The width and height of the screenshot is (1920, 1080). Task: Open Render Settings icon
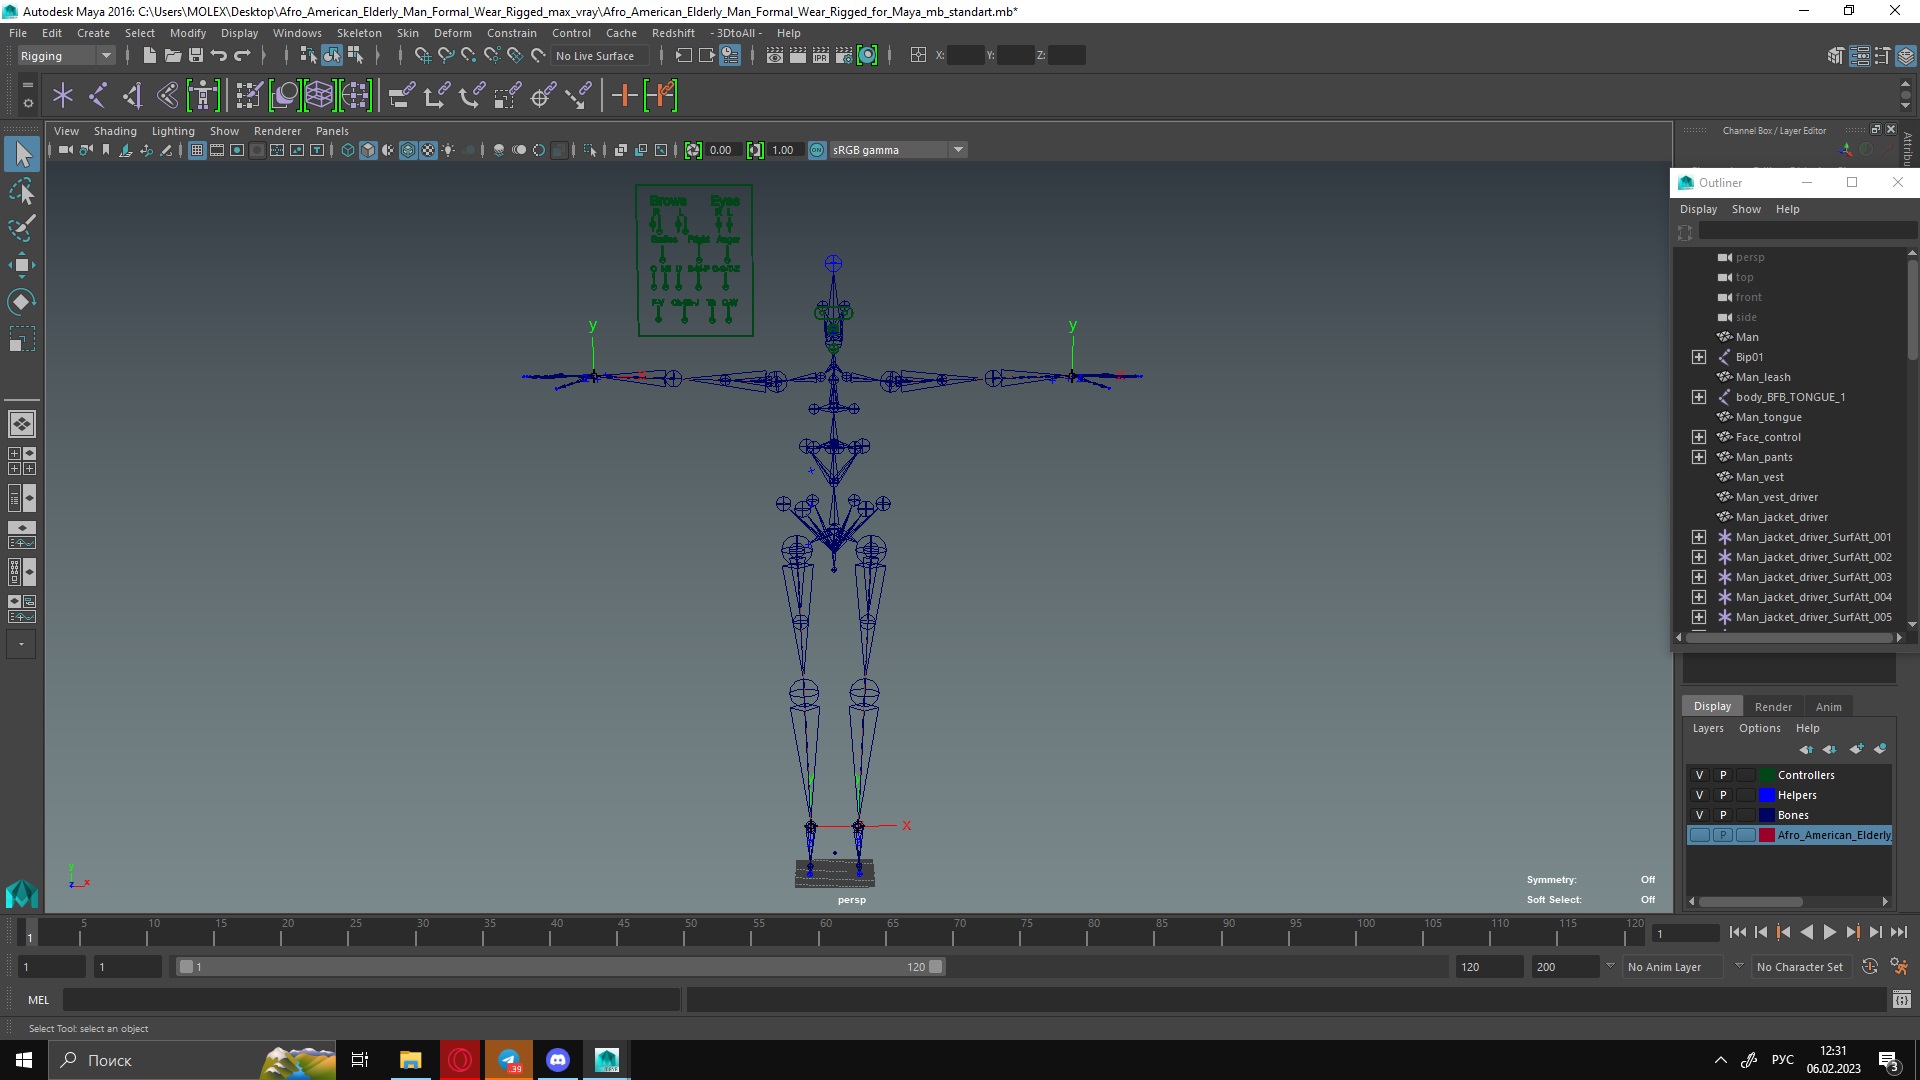[x=844, y=56]
